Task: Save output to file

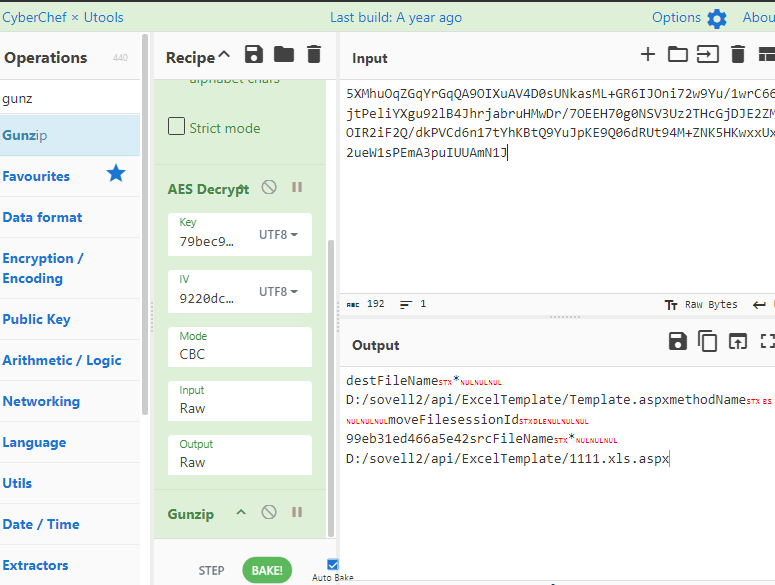Action: click(x=677, y=342)
